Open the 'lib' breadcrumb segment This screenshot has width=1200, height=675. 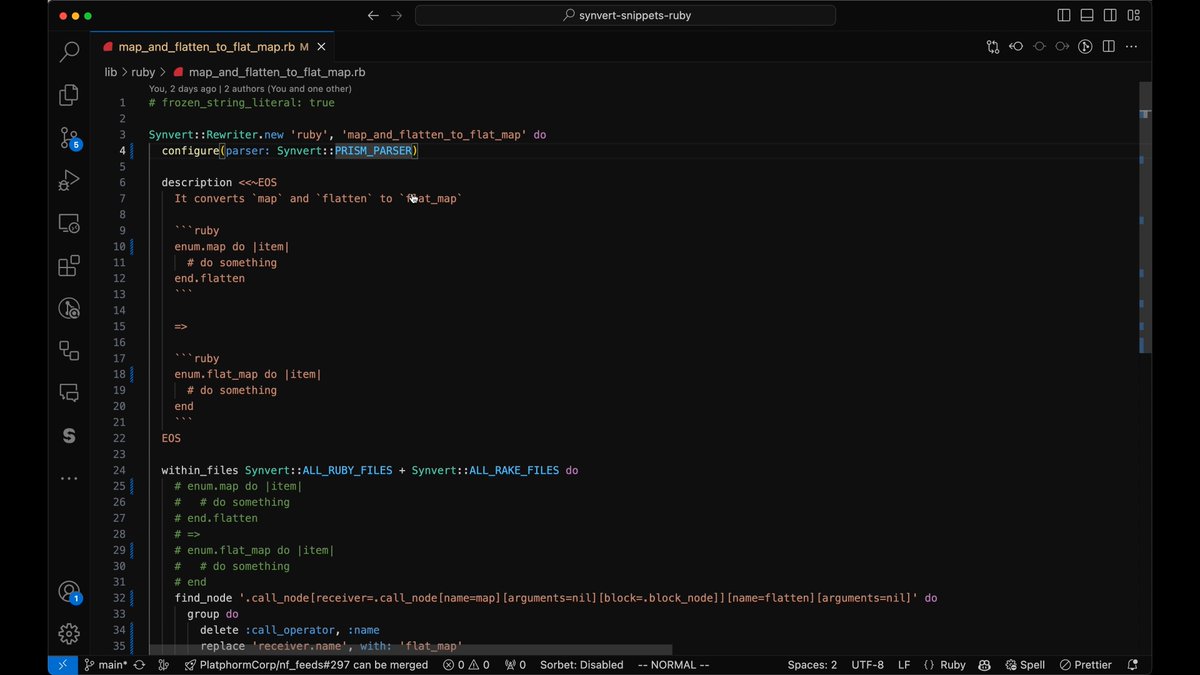tap(111, 72)
